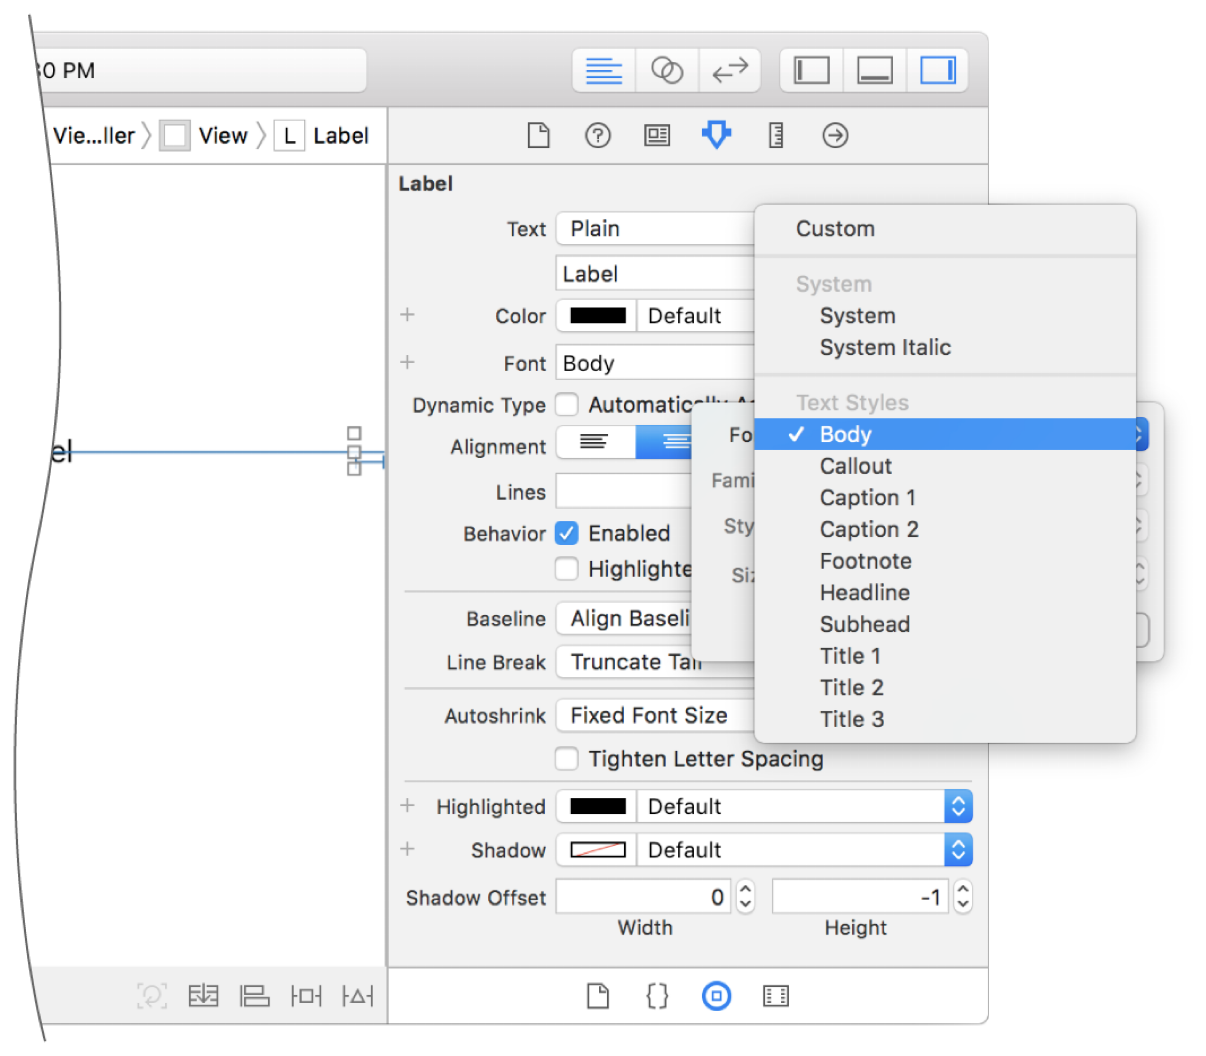
Task: Click the Vie...ller breadcrumb item
Action: pyautogui.click(x=94, y=136)
